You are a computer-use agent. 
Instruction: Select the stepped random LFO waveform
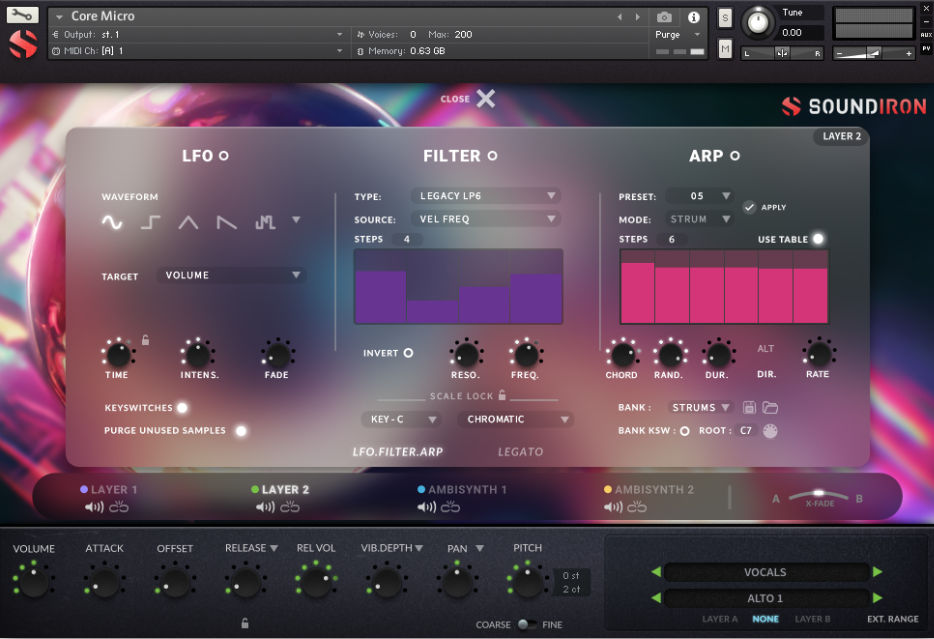[263, 223]
